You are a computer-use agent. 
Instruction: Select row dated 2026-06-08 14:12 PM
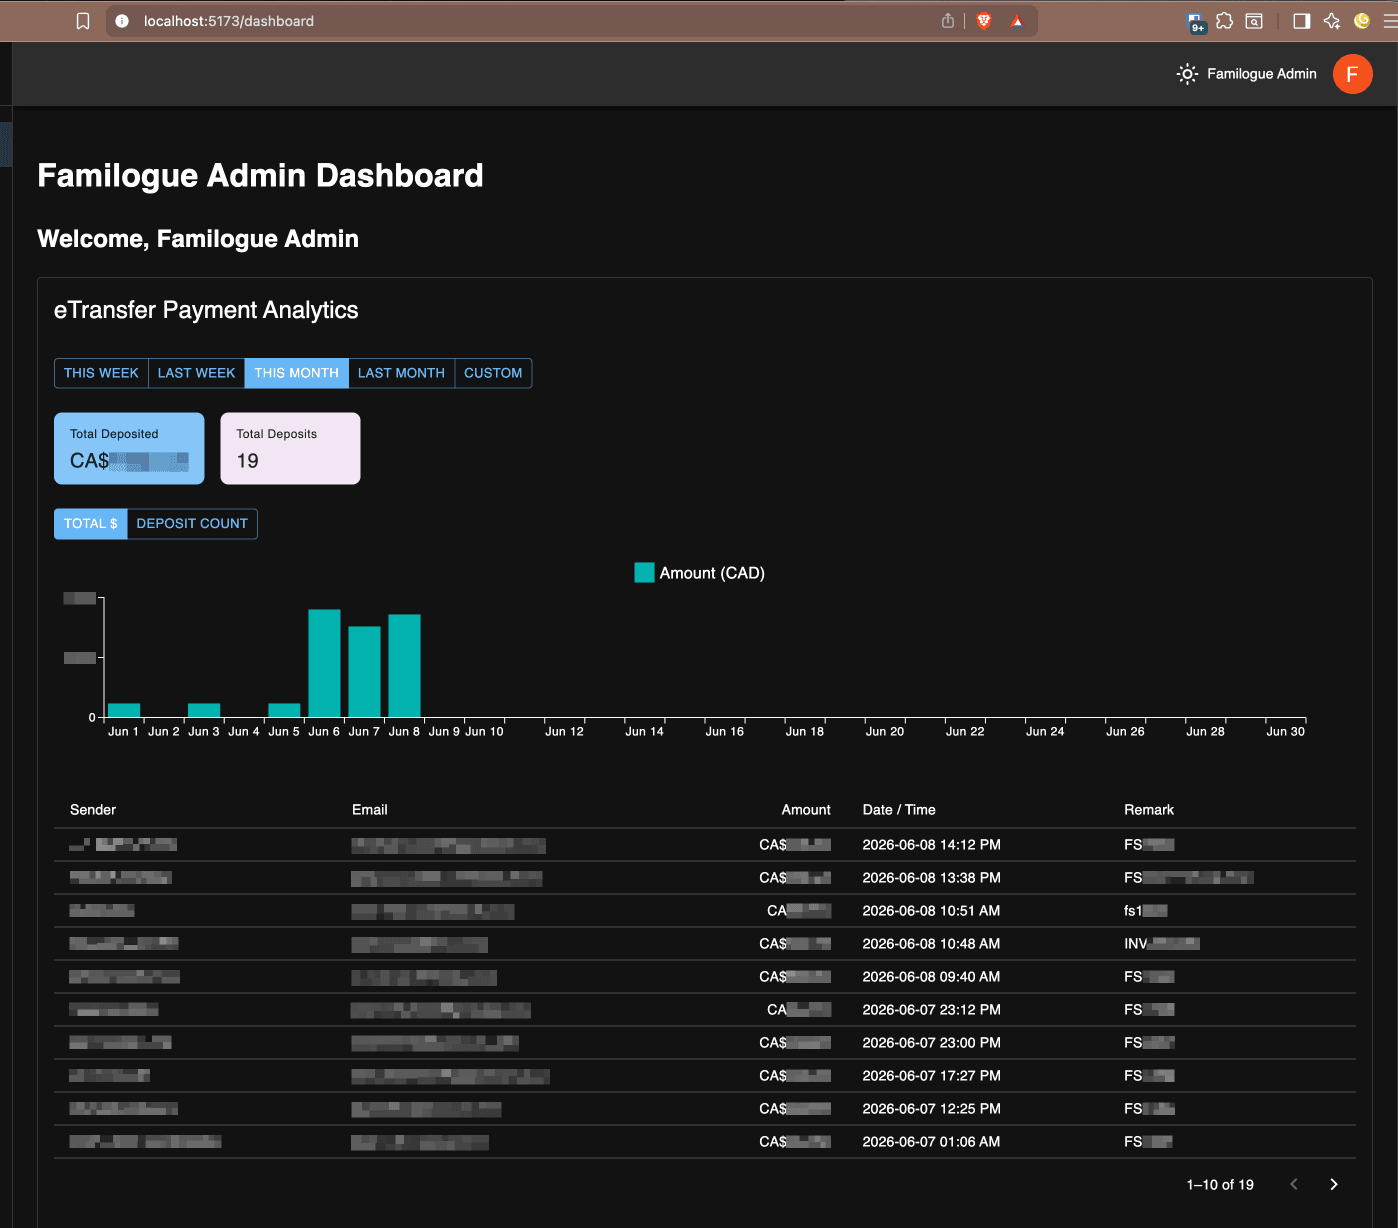point(705,845)
